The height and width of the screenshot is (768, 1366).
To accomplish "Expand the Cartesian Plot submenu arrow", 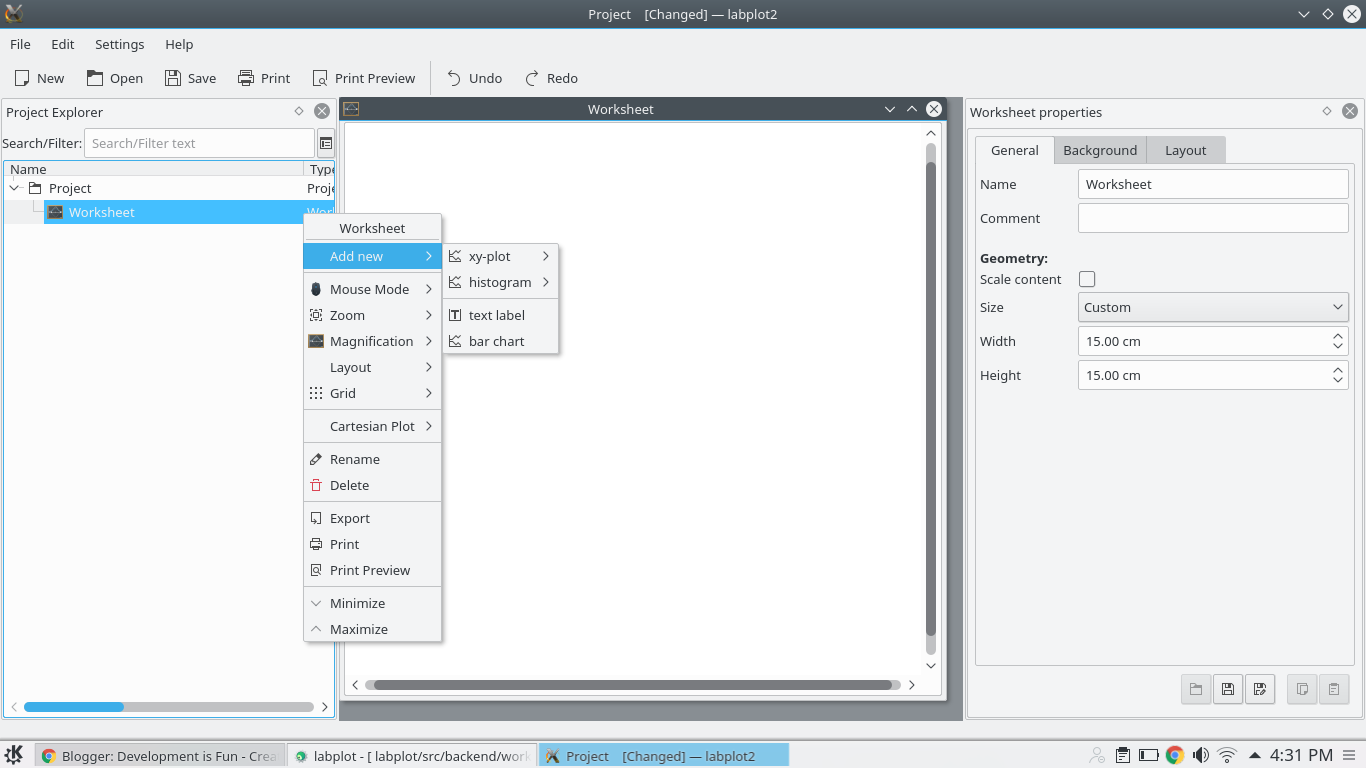I will click(429, 426).
